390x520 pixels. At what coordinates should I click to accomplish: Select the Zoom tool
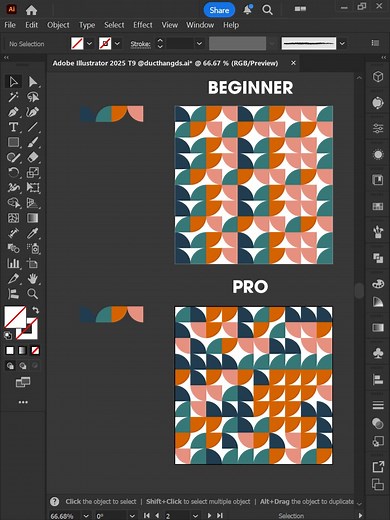pos(33,294)
